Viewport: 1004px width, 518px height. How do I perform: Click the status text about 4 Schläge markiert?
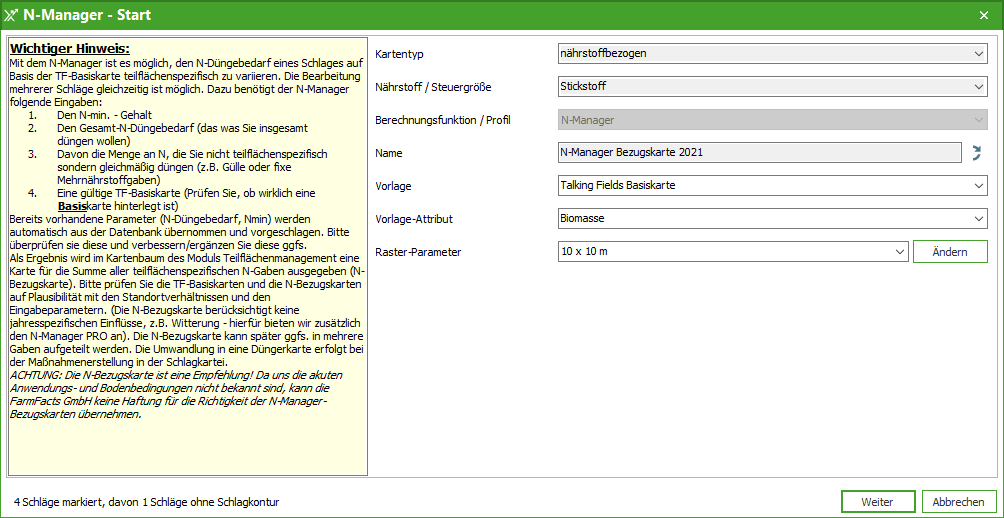[146, 501]
